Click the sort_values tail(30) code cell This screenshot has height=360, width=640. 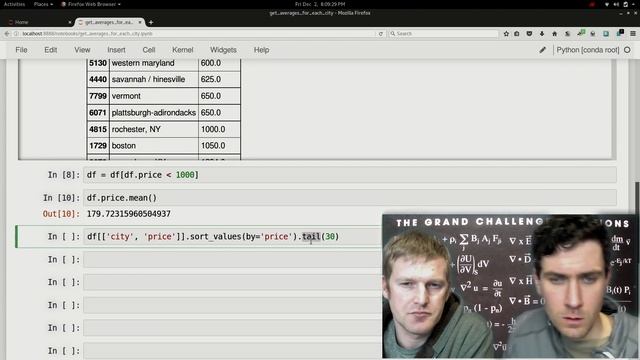(233, 237)
